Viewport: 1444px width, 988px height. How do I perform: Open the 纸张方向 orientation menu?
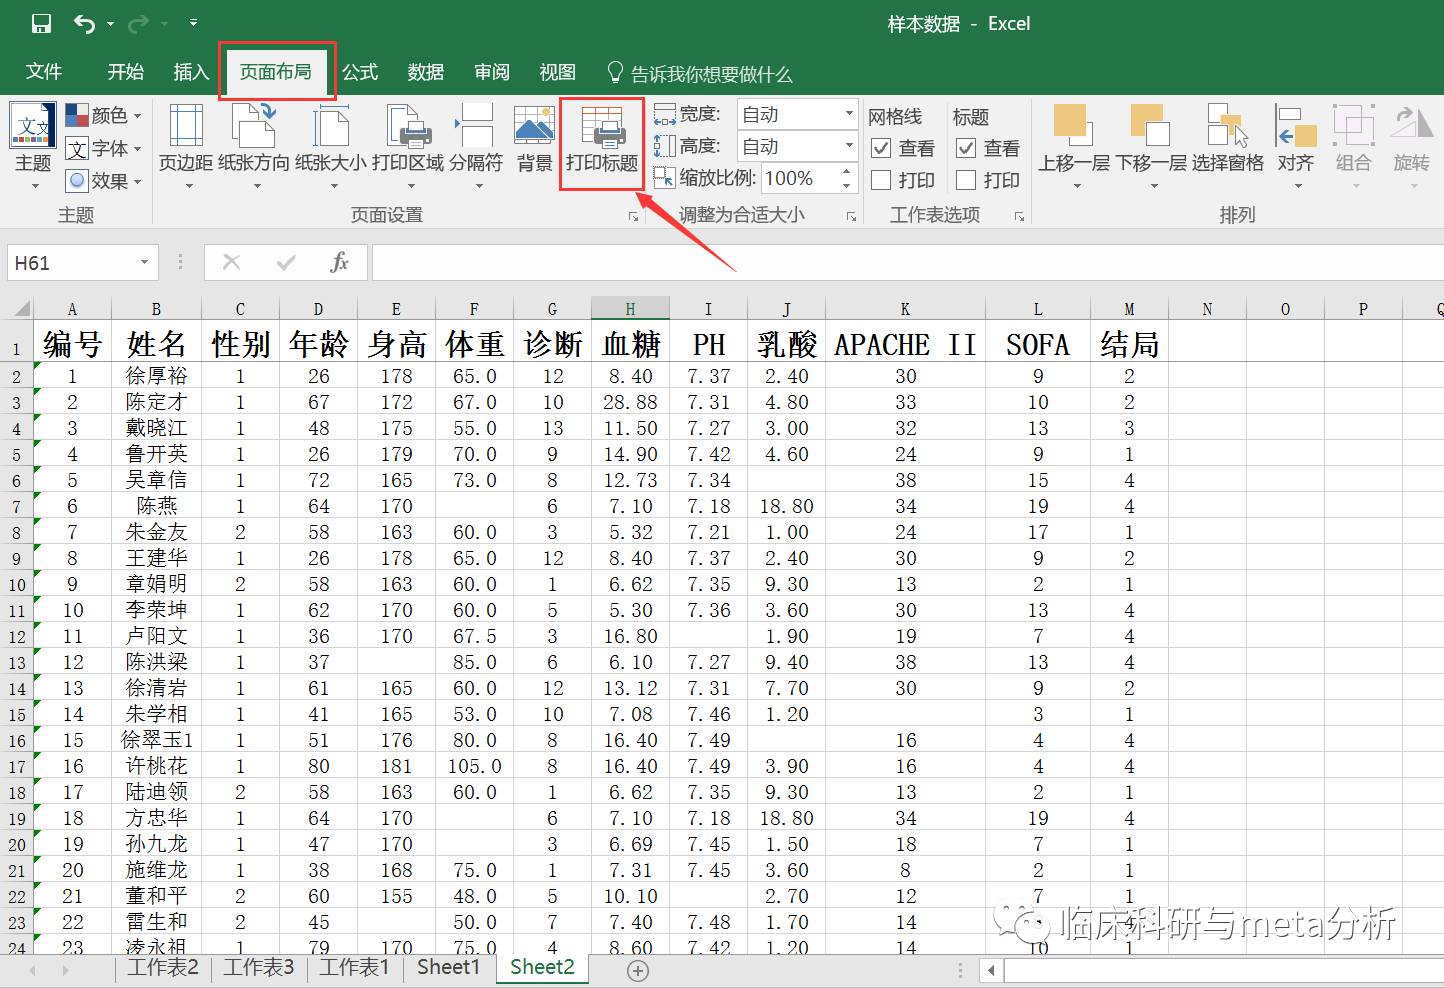pos(254,146)
